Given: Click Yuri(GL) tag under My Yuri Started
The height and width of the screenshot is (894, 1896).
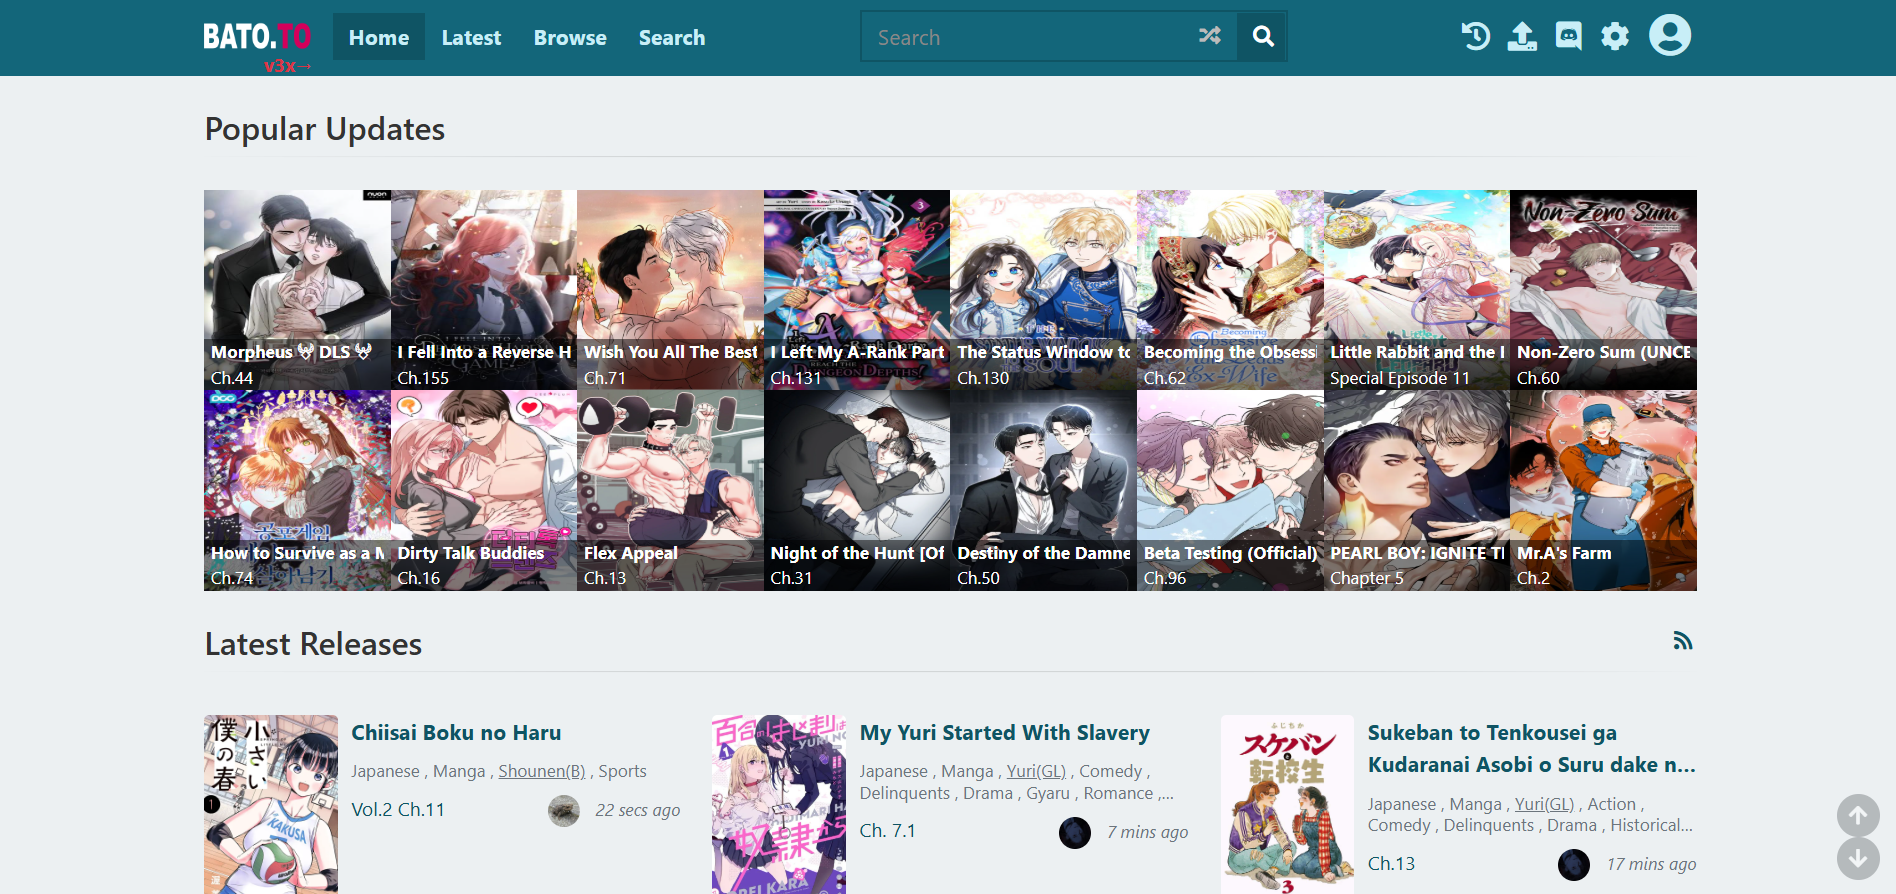Looking at the screenshot, I should pos(1036,771).
